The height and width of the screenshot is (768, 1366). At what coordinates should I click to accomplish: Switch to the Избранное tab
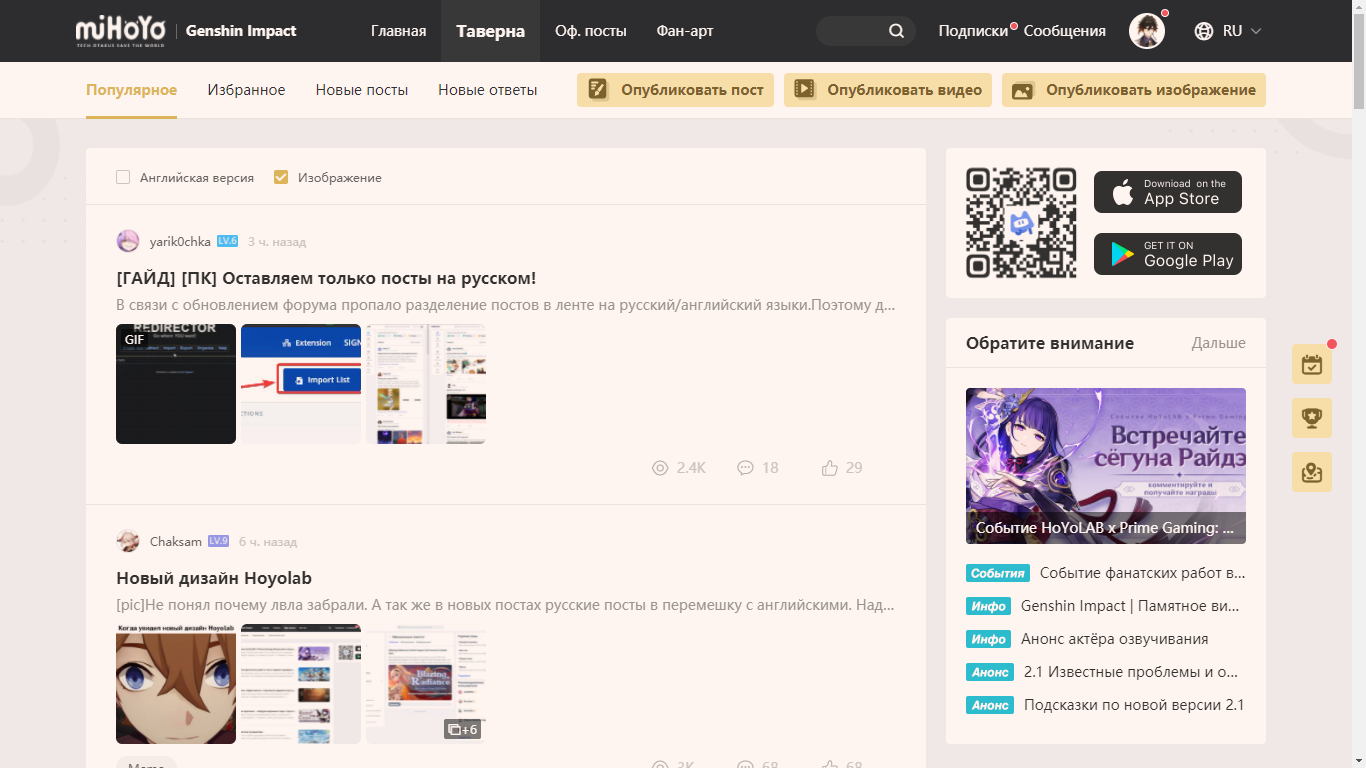click(246, 90)
